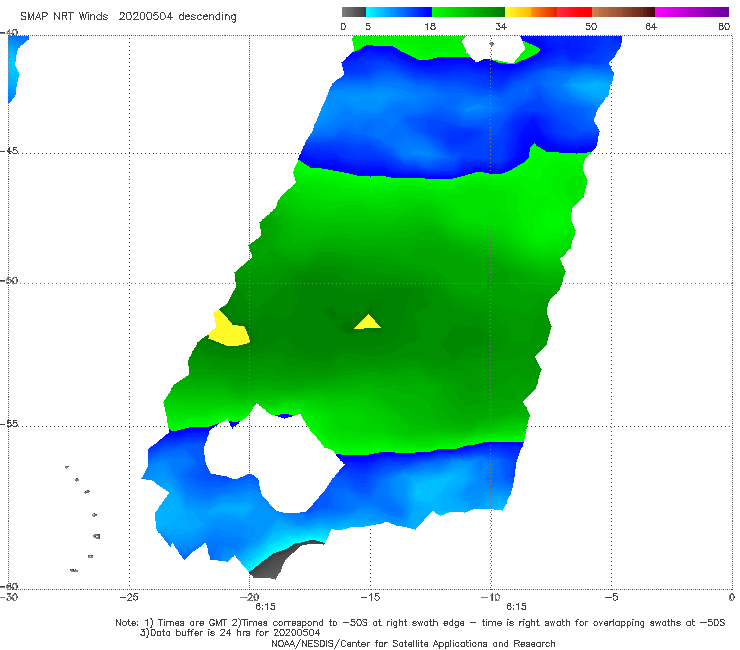Image resolution: width=740 pixels, height=650 pixels.
Task: Click the brown segment of the color bar
Action: [x=623, y=12]
